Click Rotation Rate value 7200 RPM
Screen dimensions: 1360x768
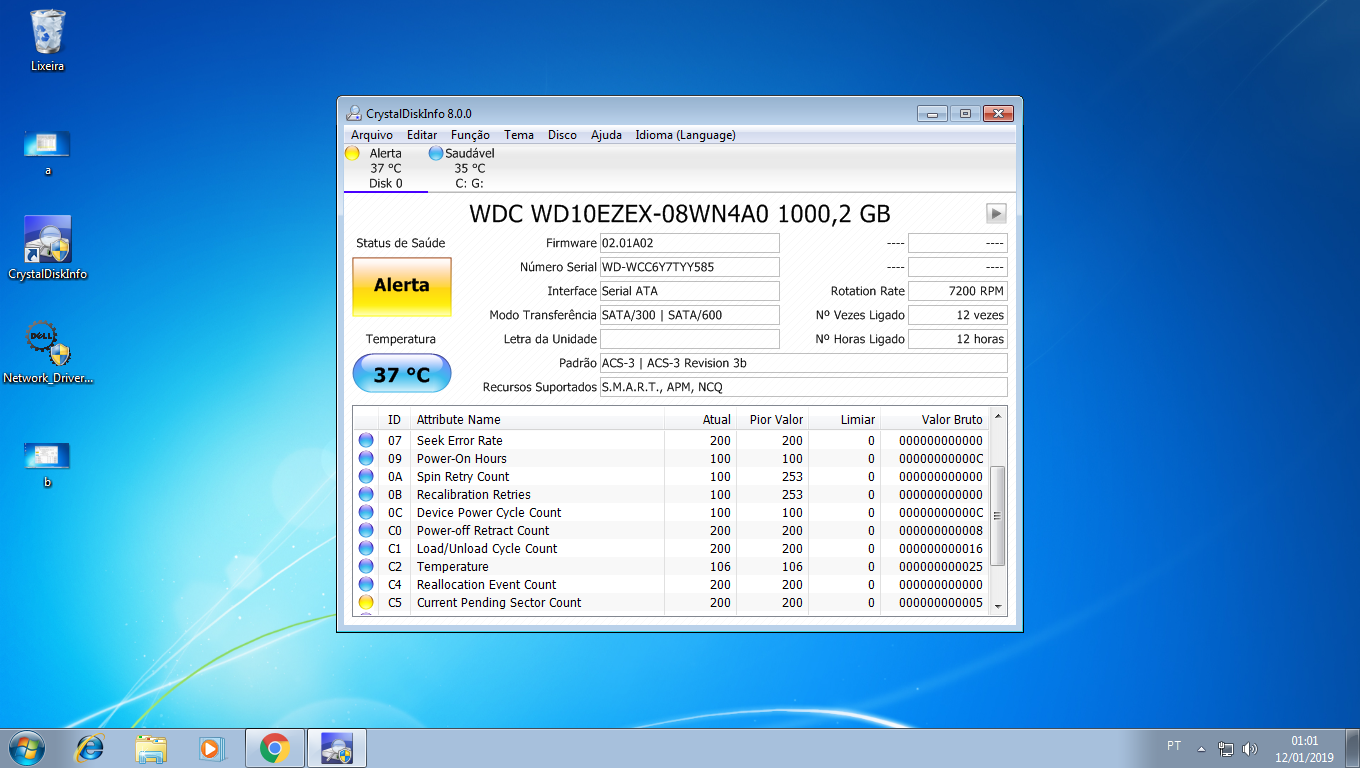(957, 291)
